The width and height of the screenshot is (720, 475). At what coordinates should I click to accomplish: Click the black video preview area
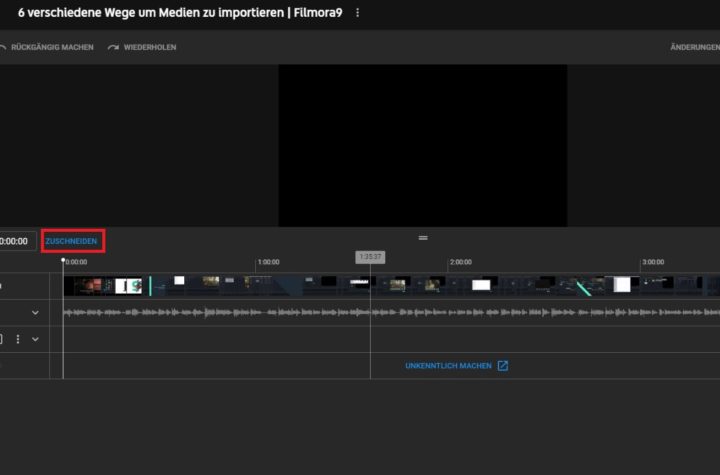(x=422, y=145)
